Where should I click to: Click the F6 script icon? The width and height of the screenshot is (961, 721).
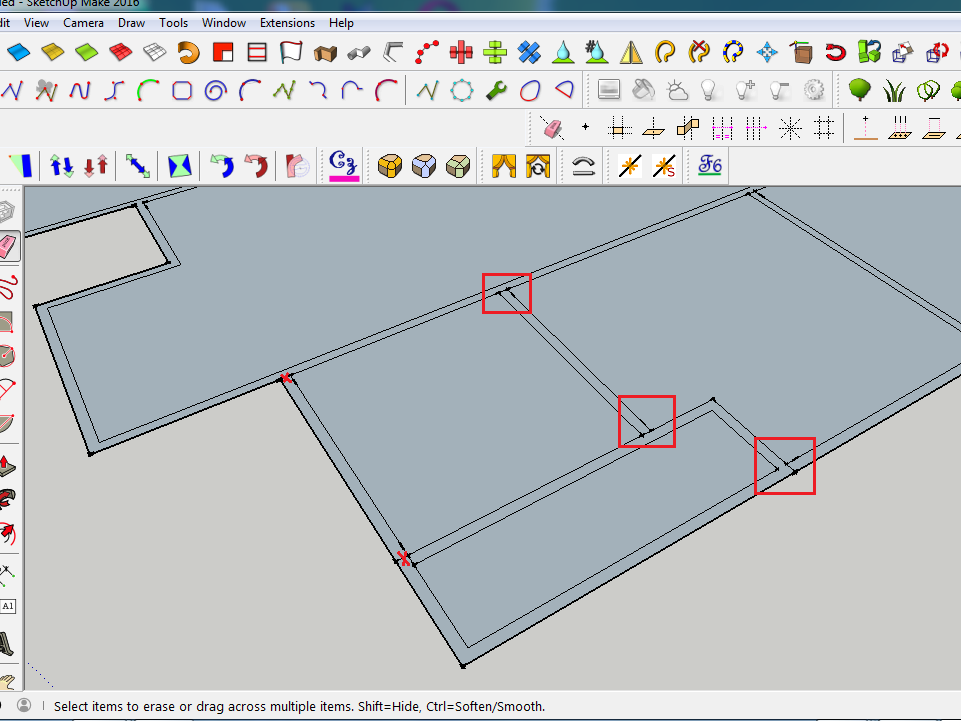[710, 166]
